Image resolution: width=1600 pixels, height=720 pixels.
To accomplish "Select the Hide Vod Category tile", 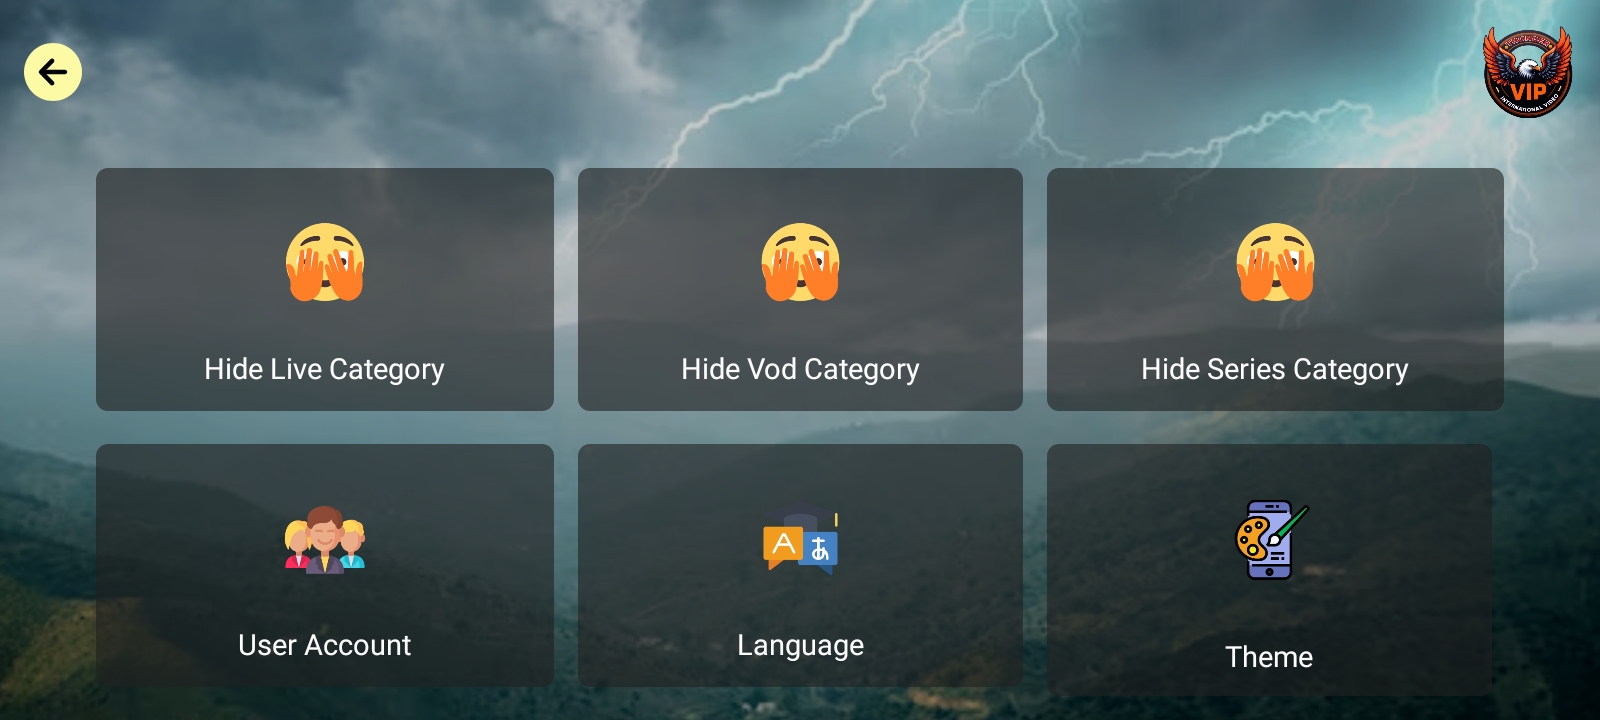I will click(x=800, y=289).
